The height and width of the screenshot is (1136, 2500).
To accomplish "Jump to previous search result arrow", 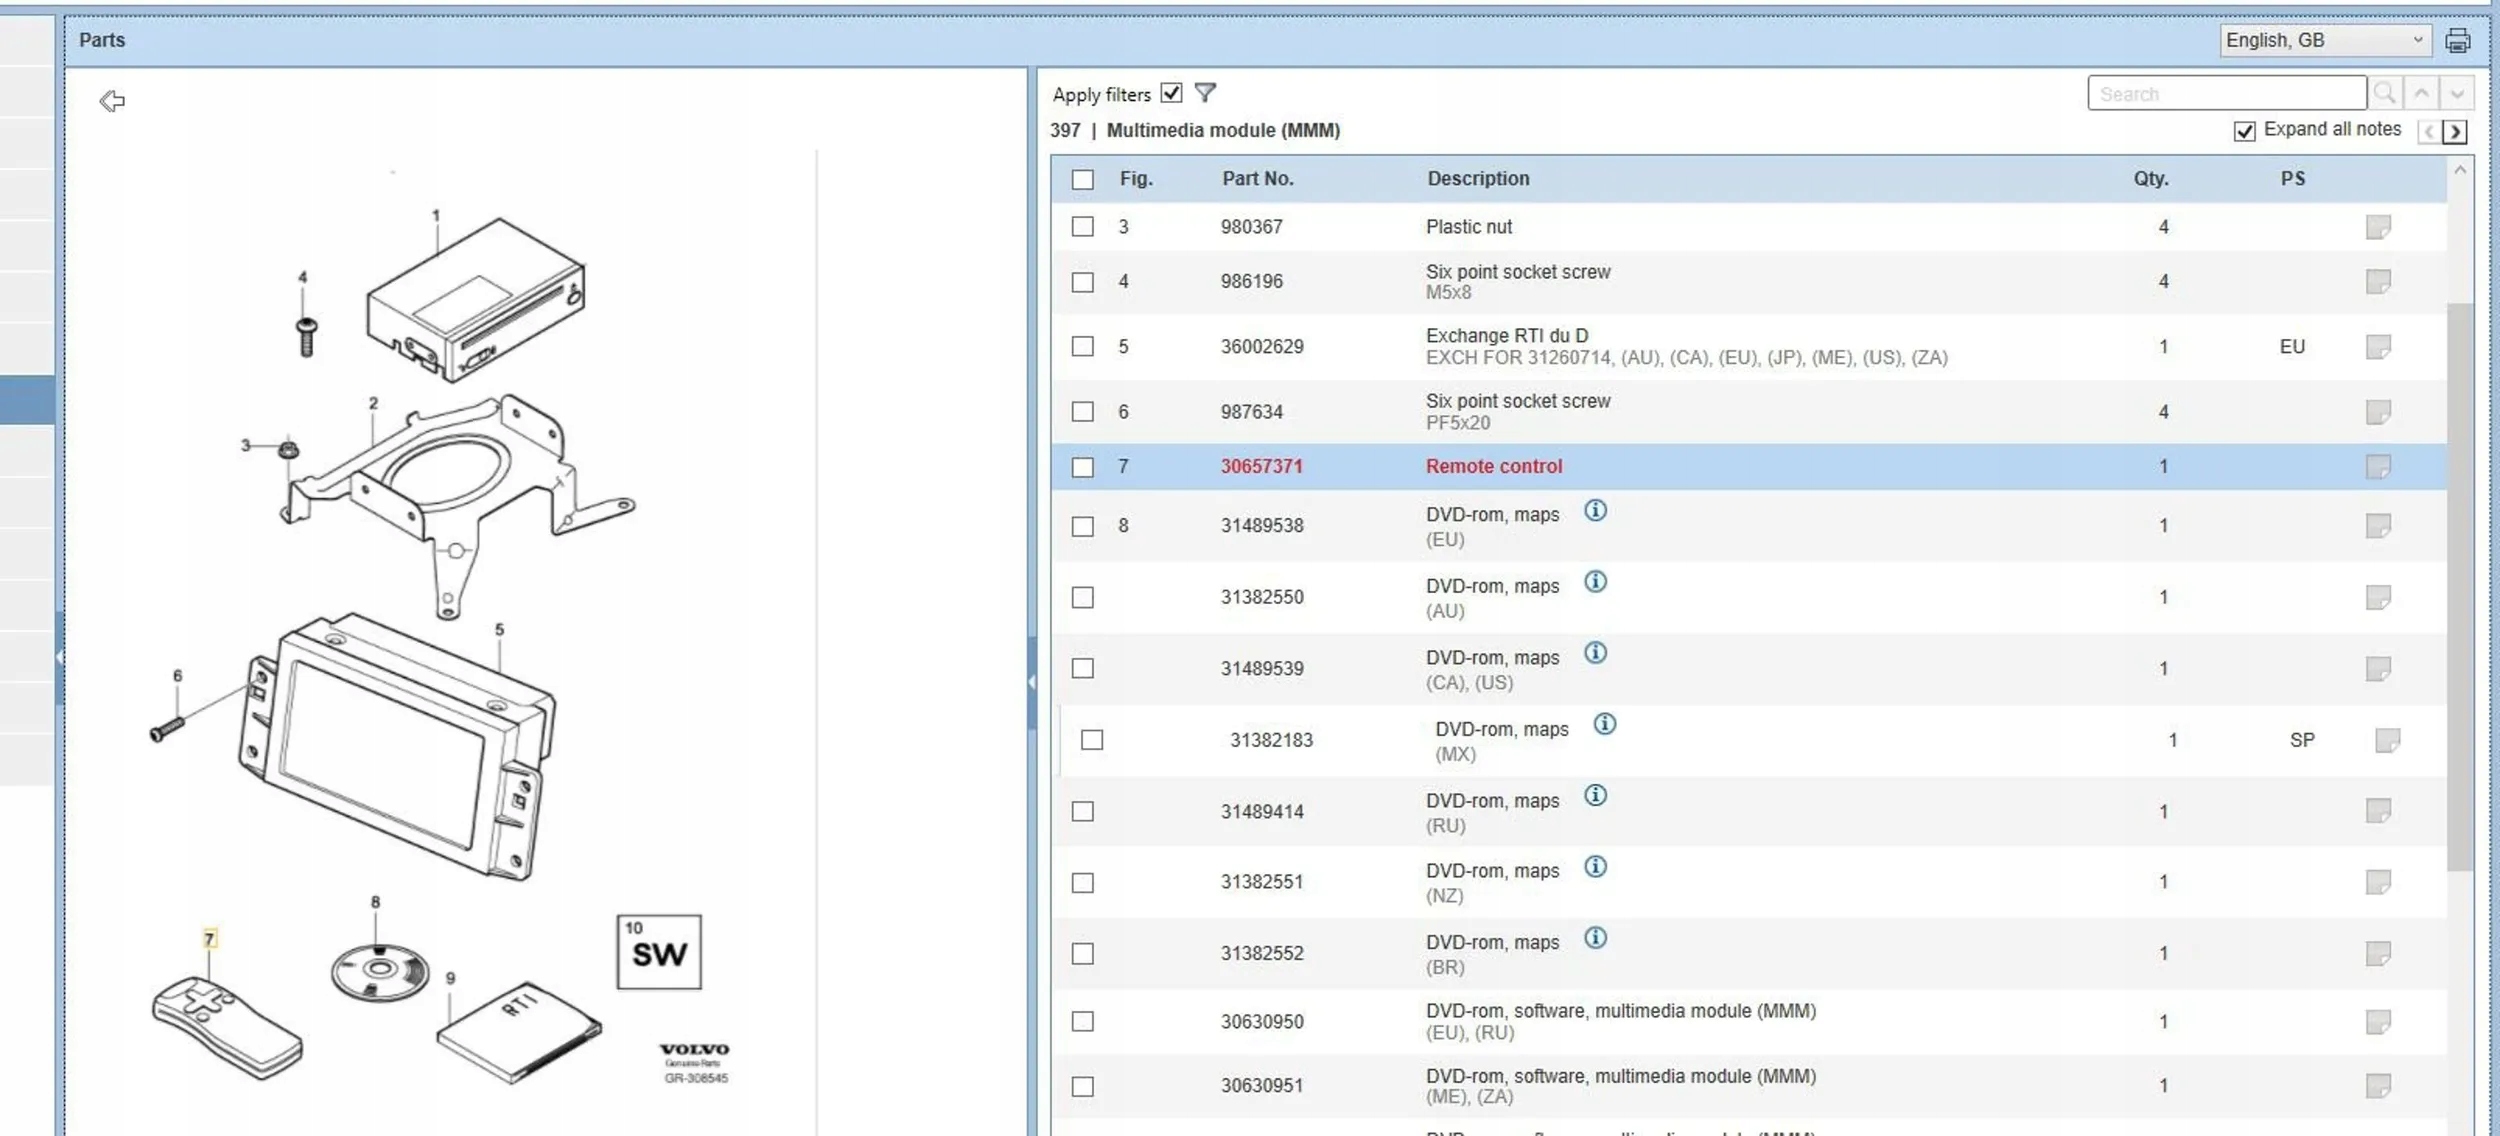I will coord(2421,93).
